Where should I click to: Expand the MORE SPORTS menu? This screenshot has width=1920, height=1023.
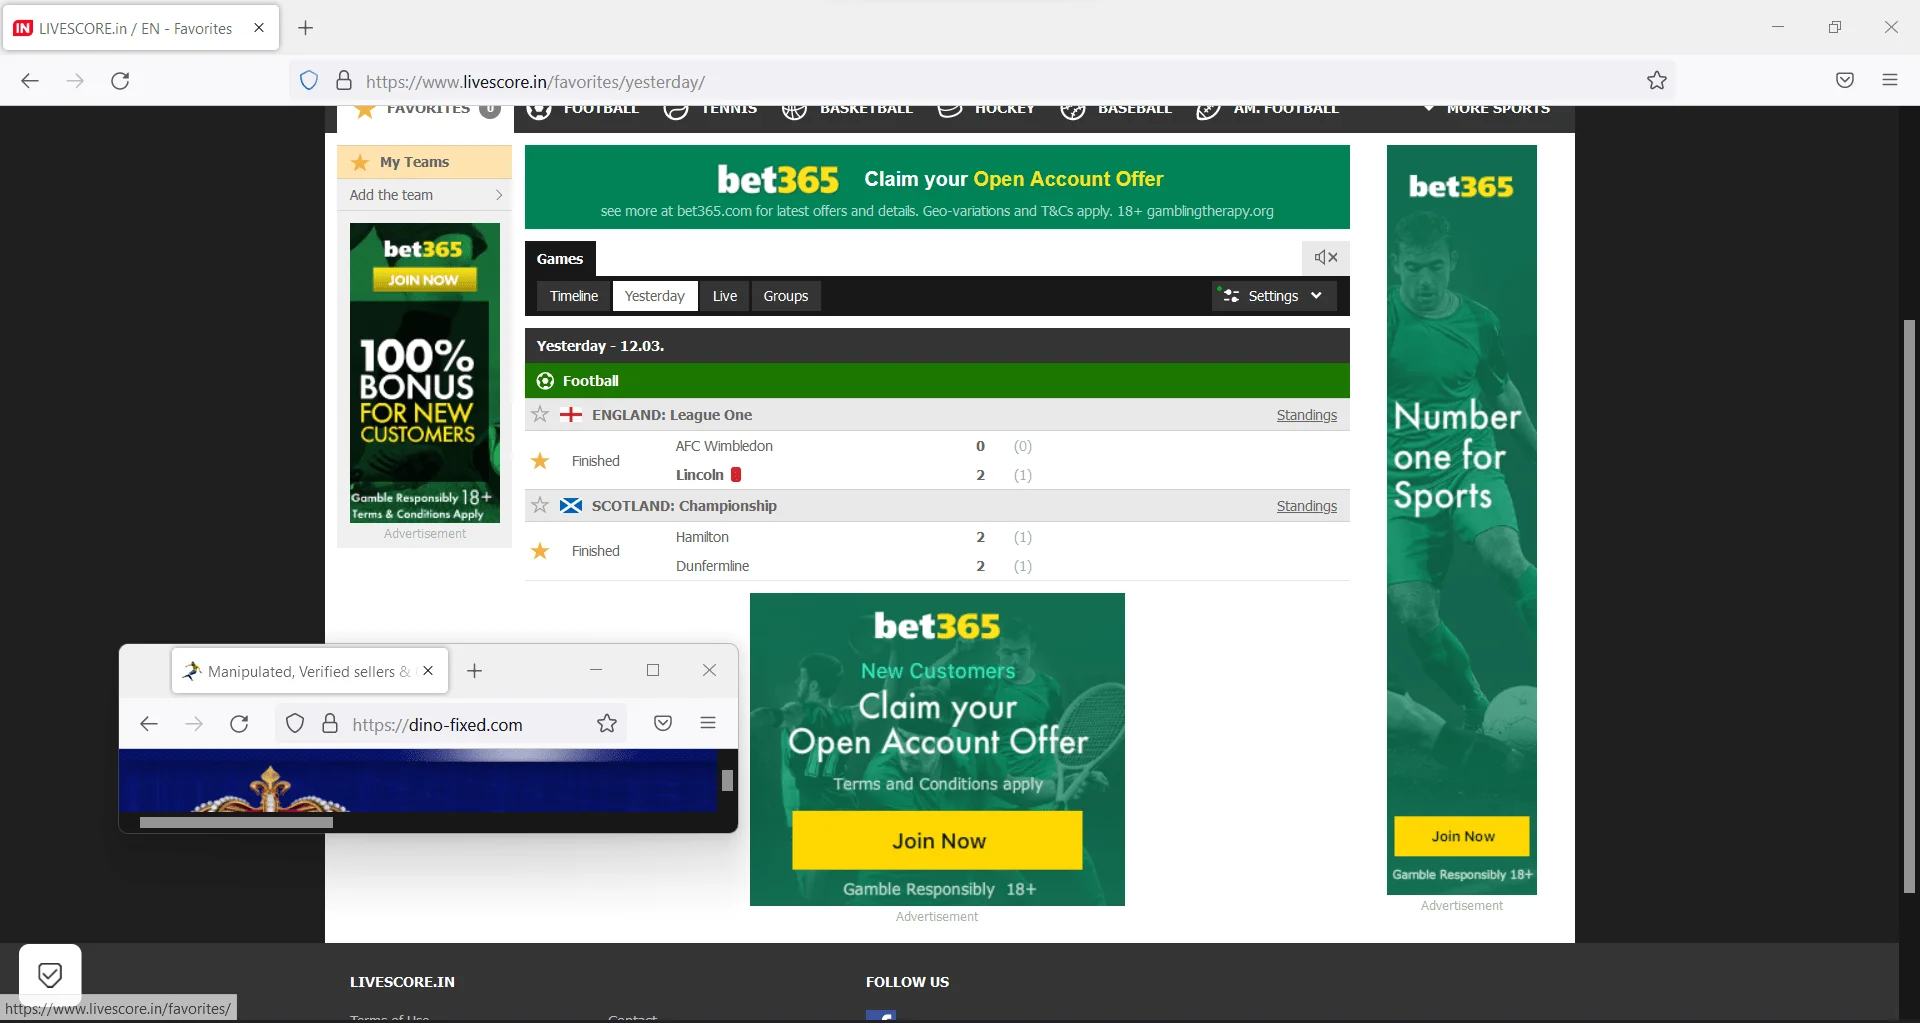click(1488, 108)
